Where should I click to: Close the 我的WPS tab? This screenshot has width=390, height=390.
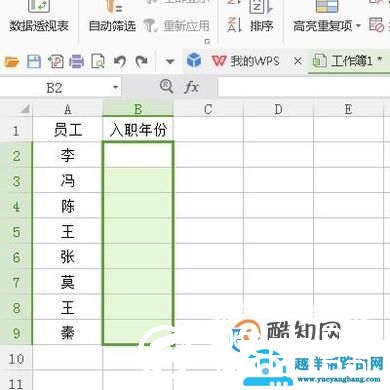pos(298,61)
